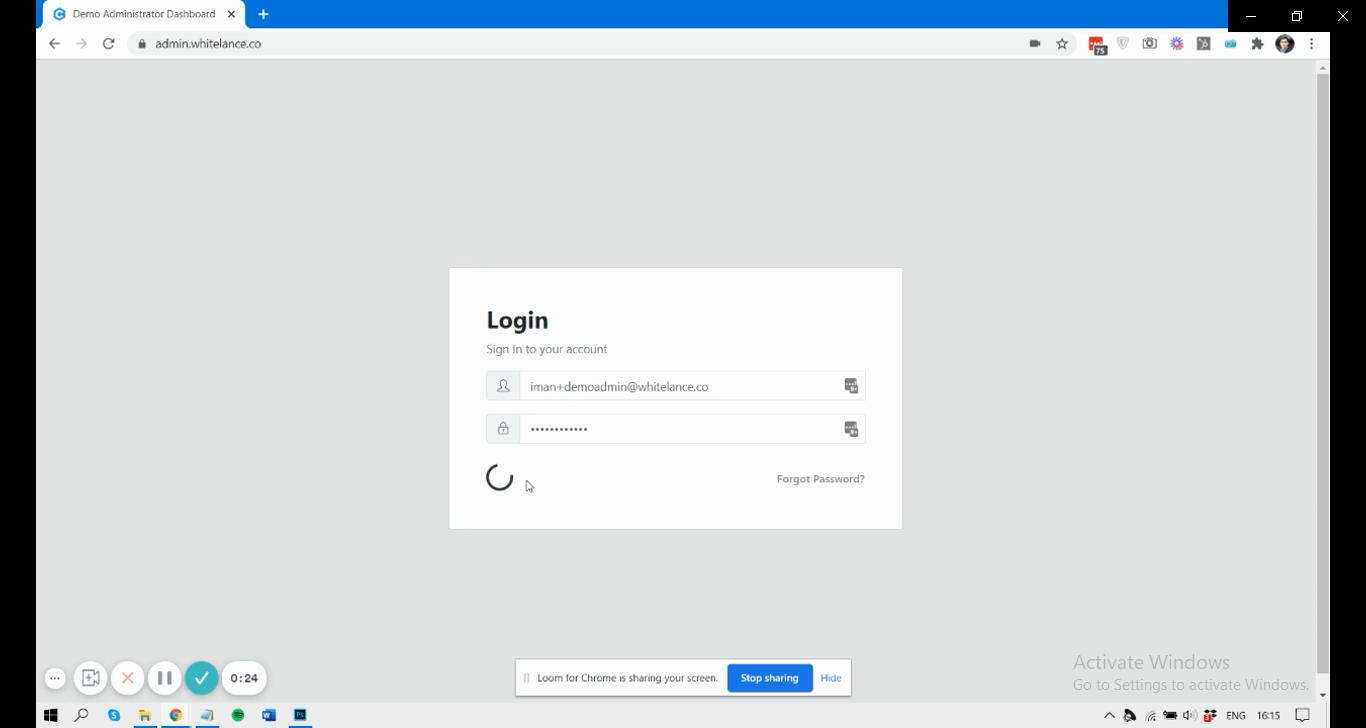Switch the ENG input language
The image size is (1366, 728).
coord(1236,715)
